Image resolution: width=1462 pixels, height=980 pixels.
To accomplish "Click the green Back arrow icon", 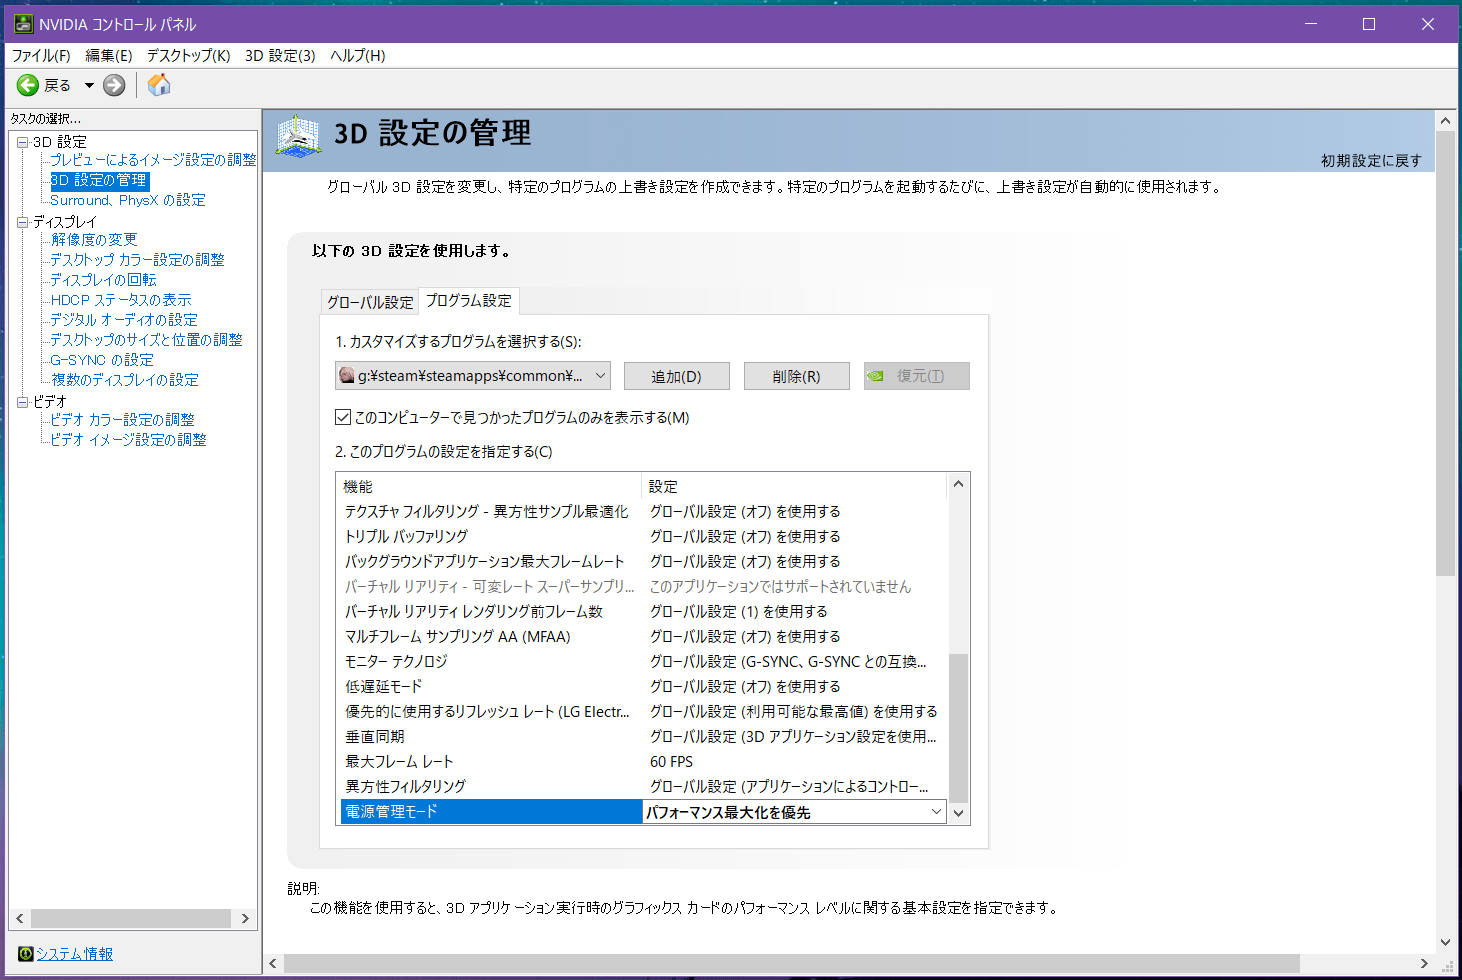I will (28, 85).
